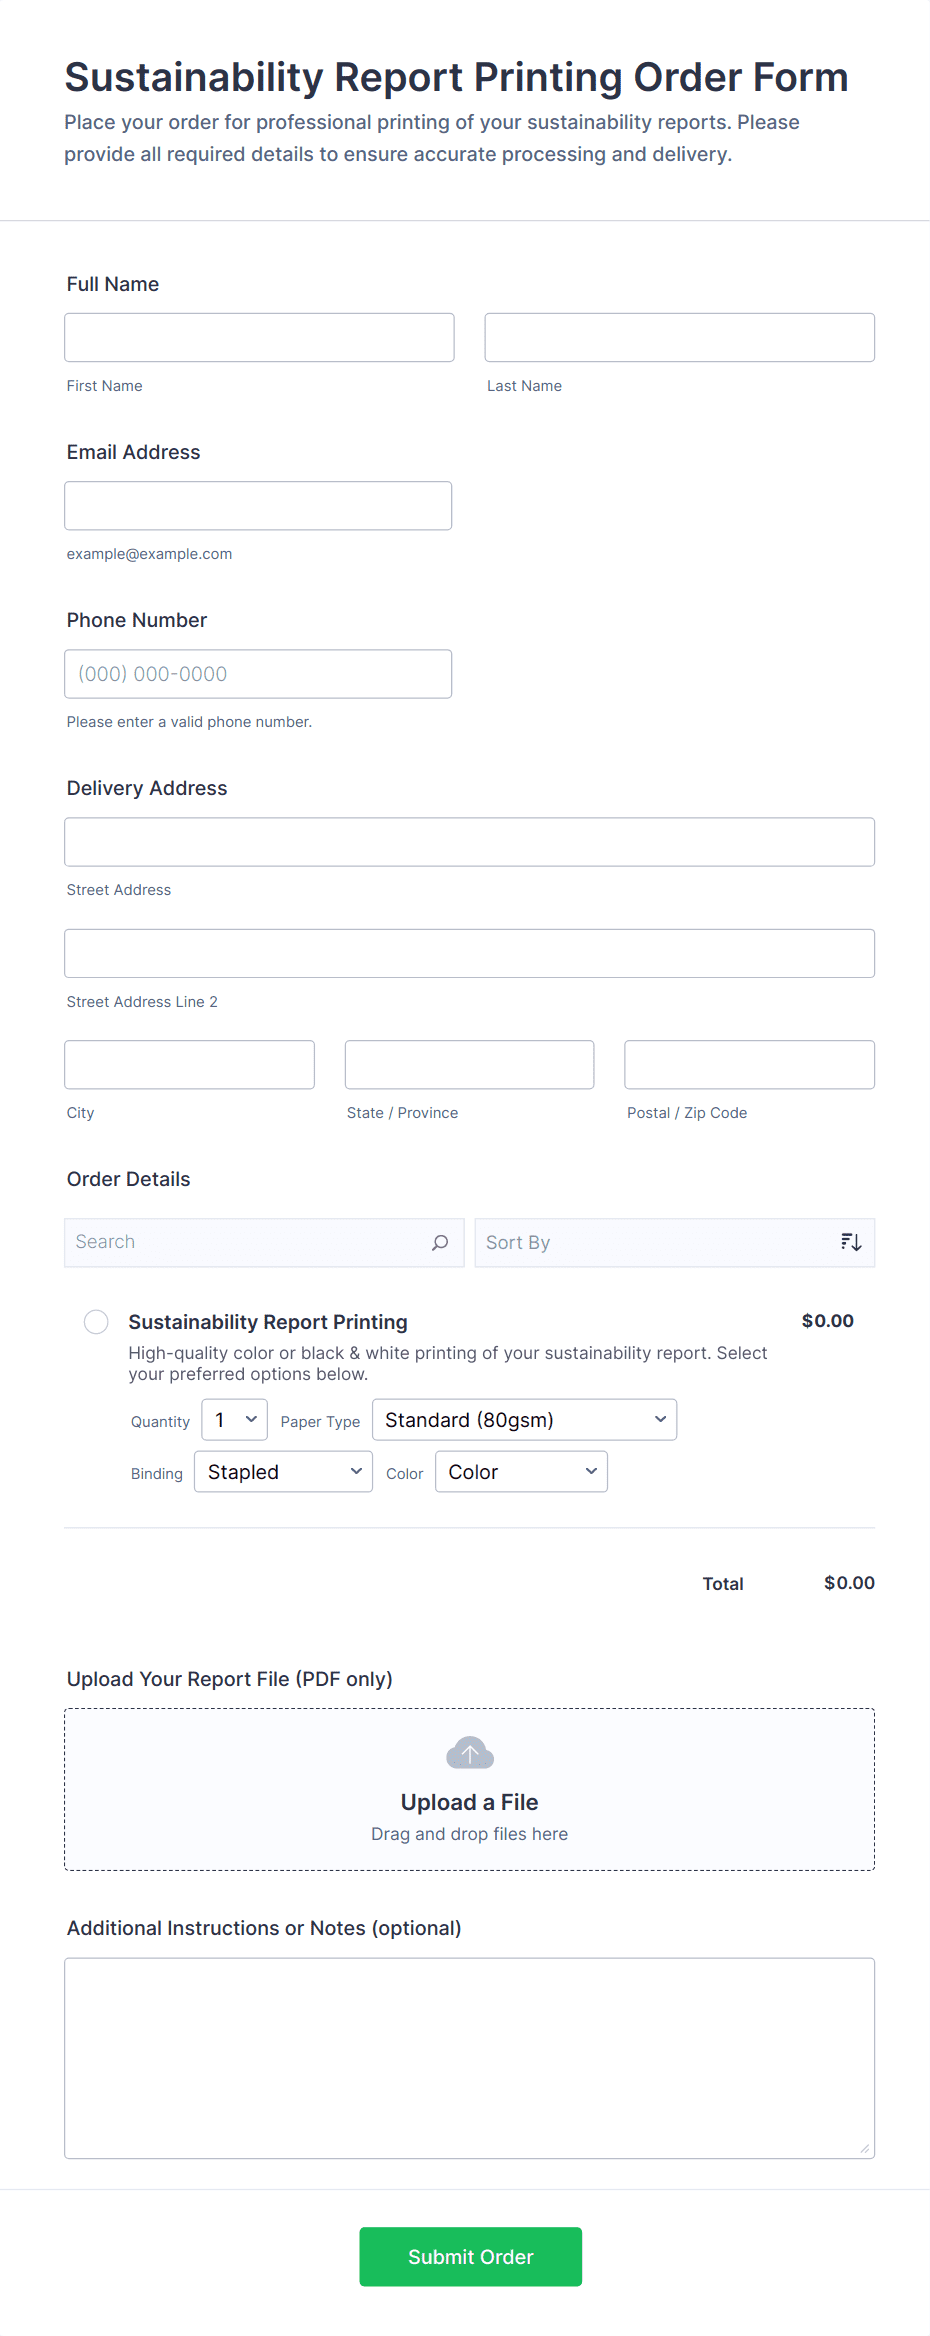Click the search magnifier icon
The width and height of the screenshot is (930, 2336).
(x=440, y=1242)
